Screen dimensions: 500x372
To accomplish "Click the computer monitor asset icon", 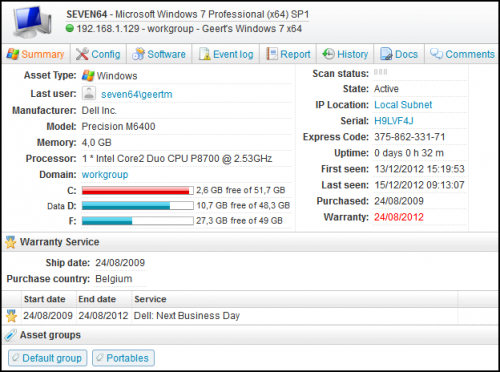I will (32, 22).
